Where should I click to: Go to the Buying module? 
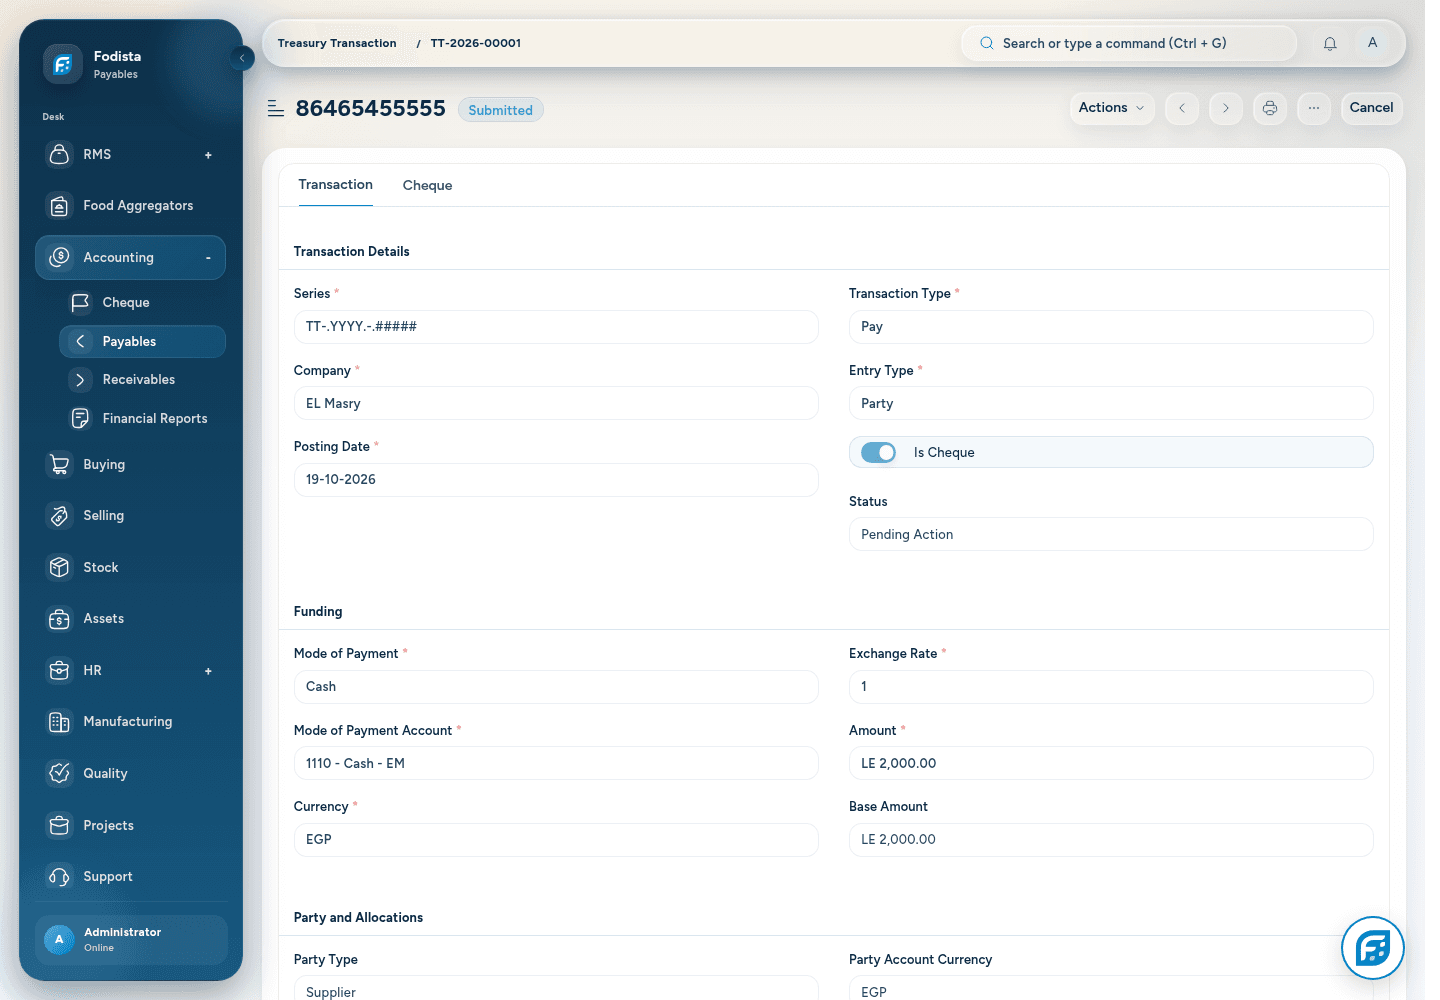click(x=130, y=464)
